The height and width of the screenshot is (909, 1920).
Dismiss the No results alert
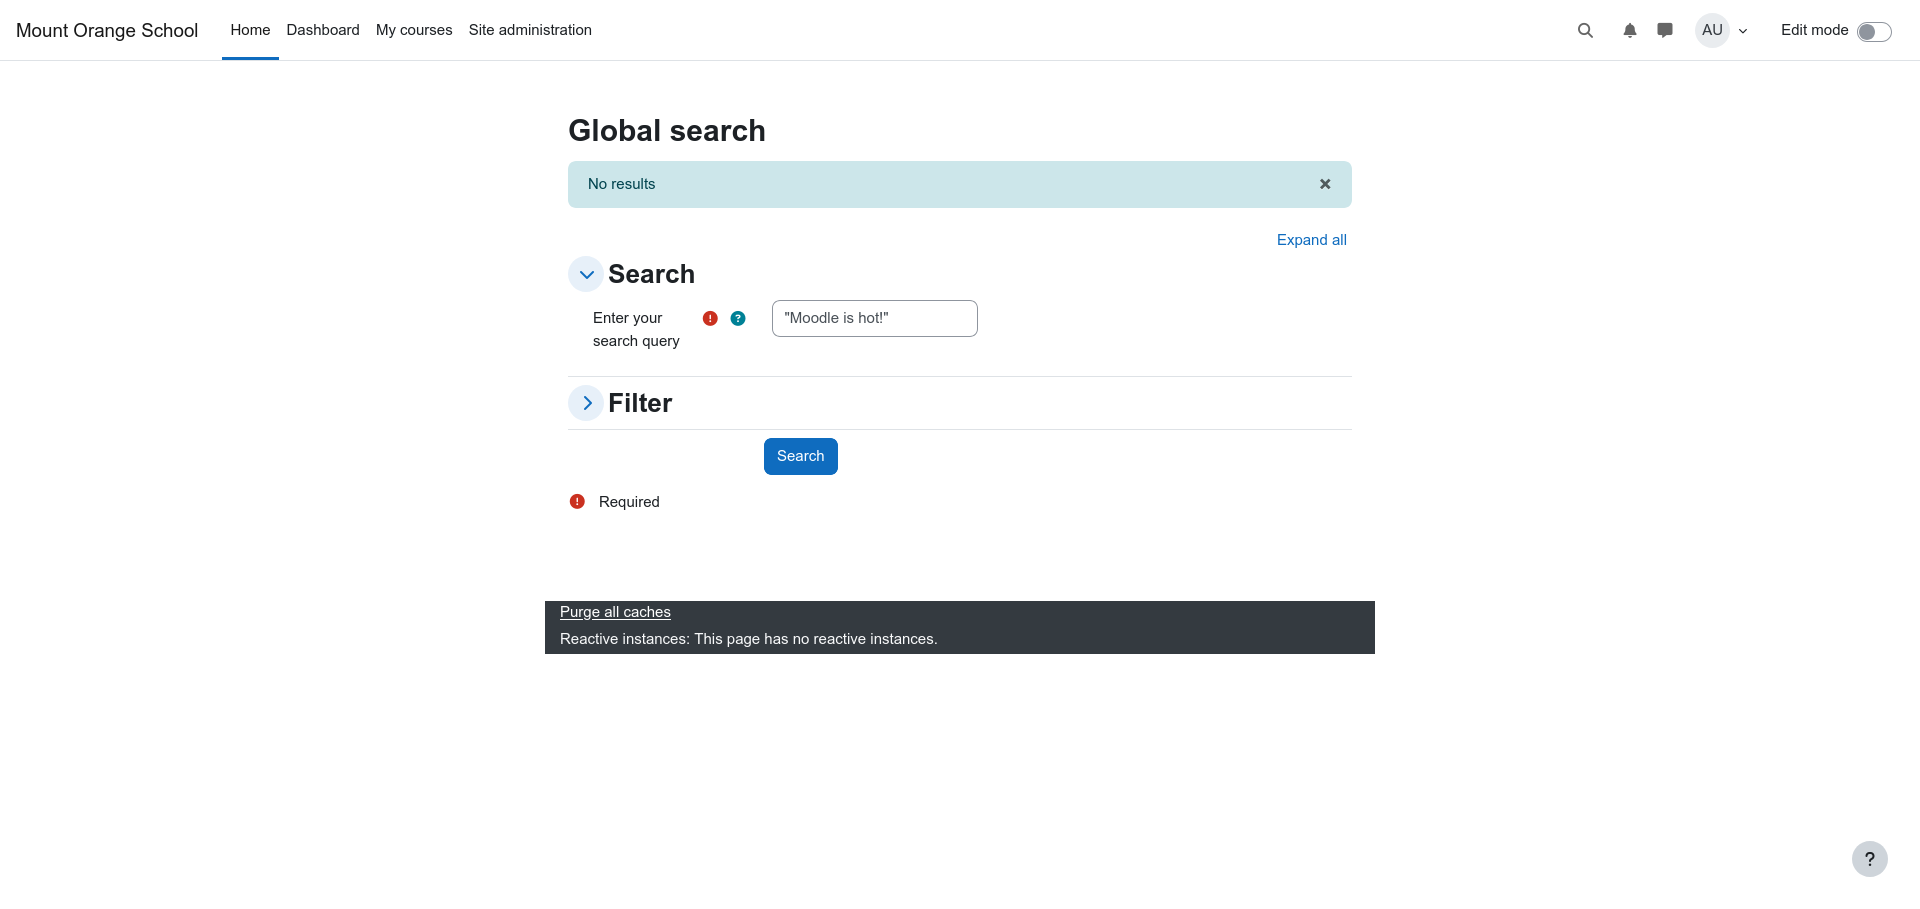(x=1325, y=184)
